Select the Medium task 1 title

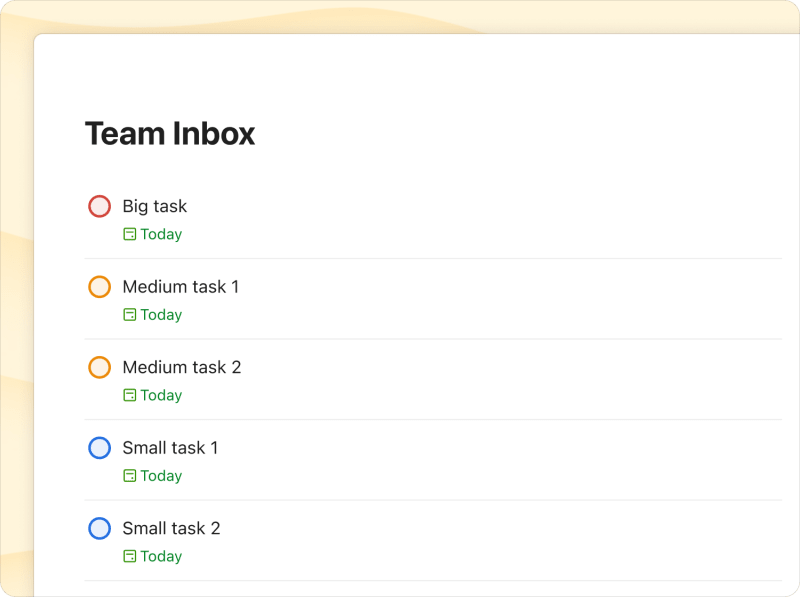(x=181, y=287)
